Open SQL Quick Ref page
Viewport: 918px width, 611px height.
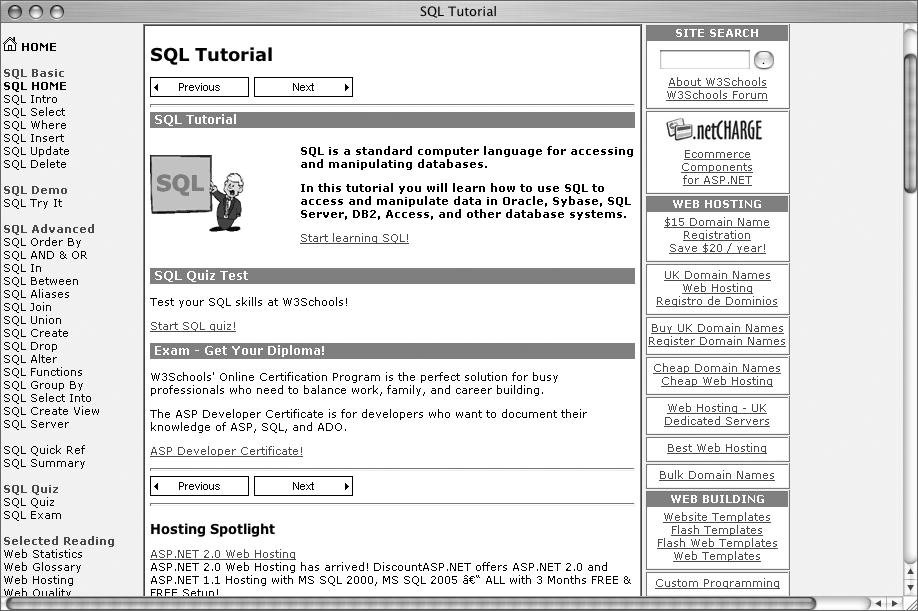tap(44, 450)
